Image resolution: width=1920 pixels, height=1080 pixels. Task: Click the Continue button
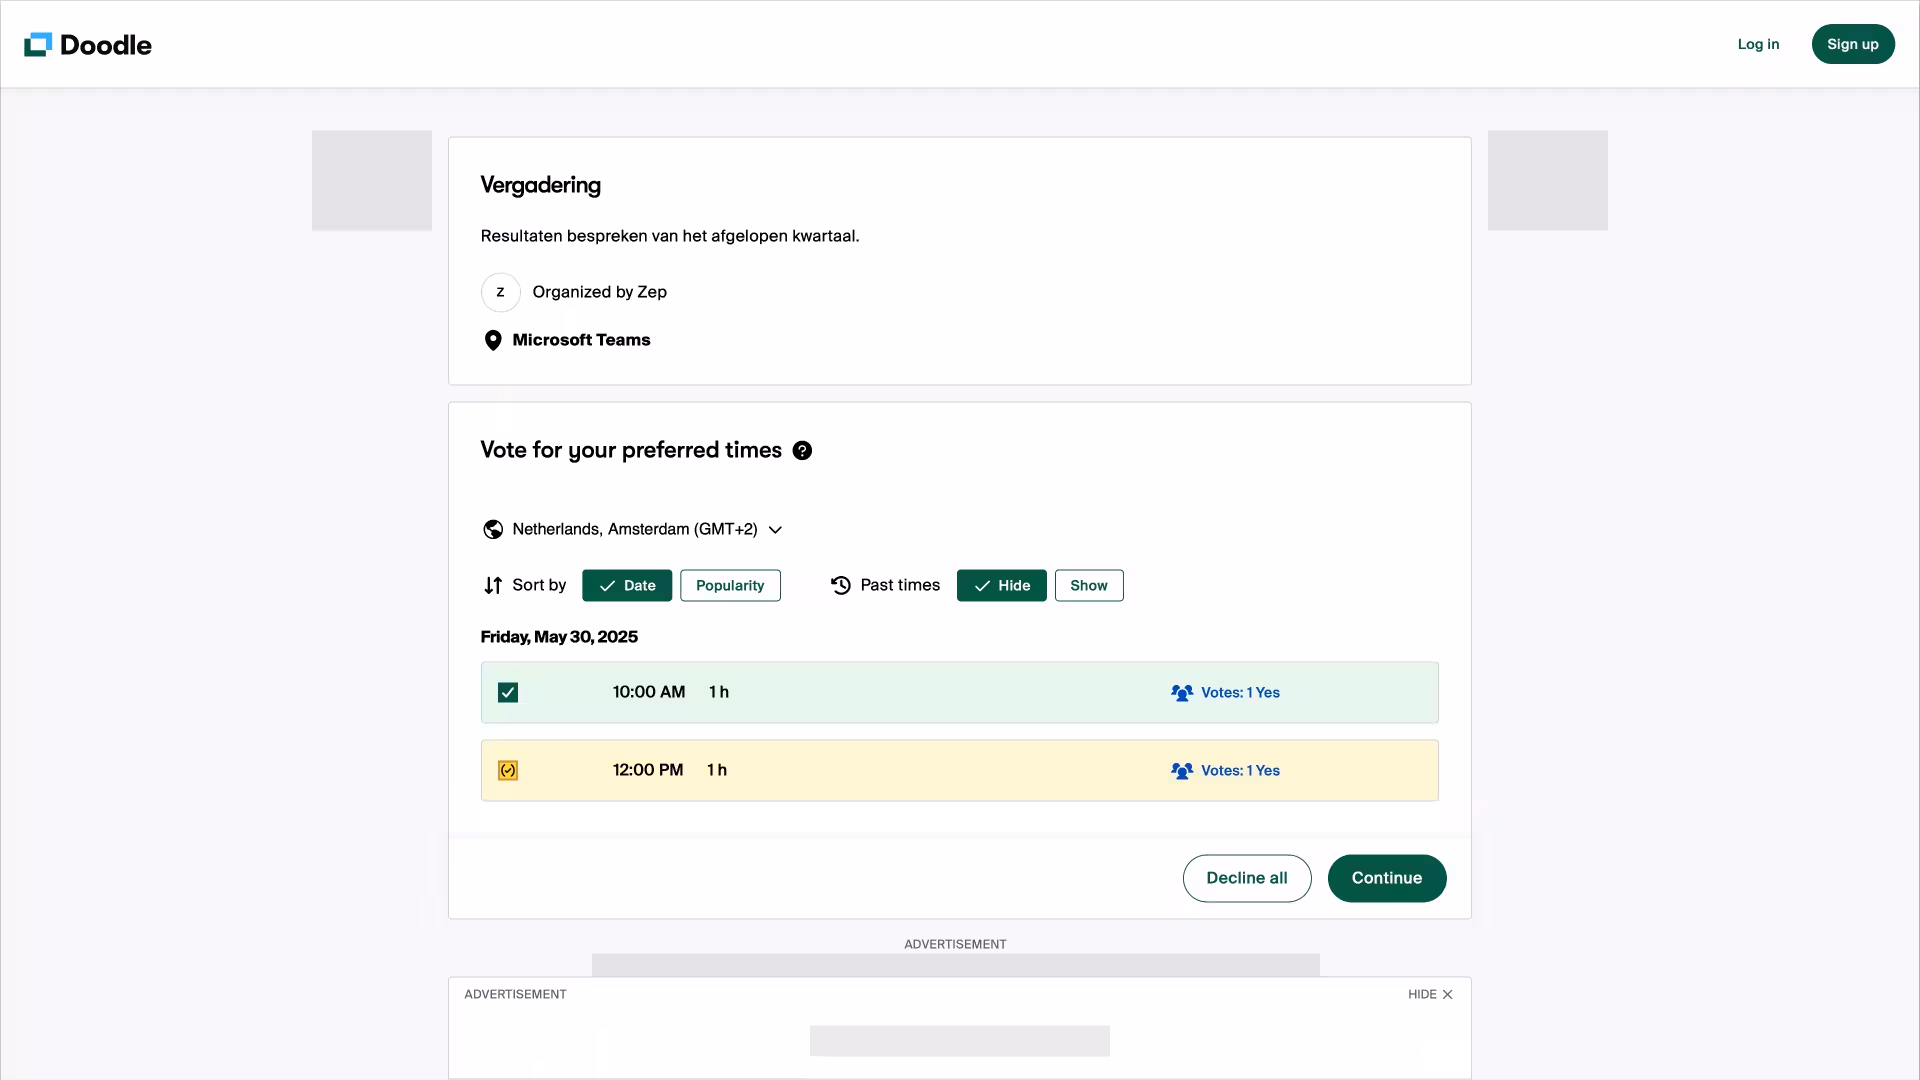tap(1387, 878)
